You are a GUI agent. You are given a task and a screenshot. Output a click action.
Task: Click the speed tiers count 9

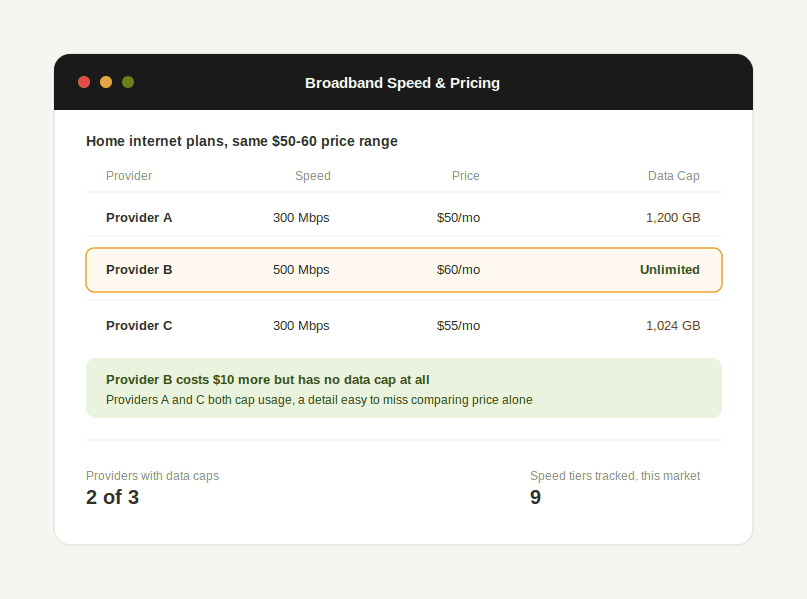point(535,497)
